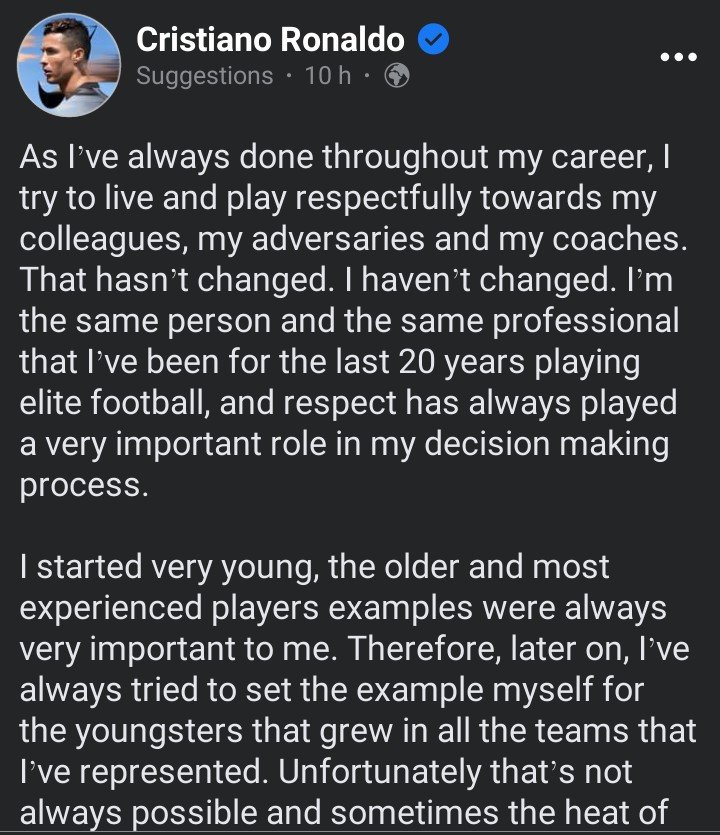Click the blue verified badge
Screen dimensions: 720x835
click(x=432, y=40)
